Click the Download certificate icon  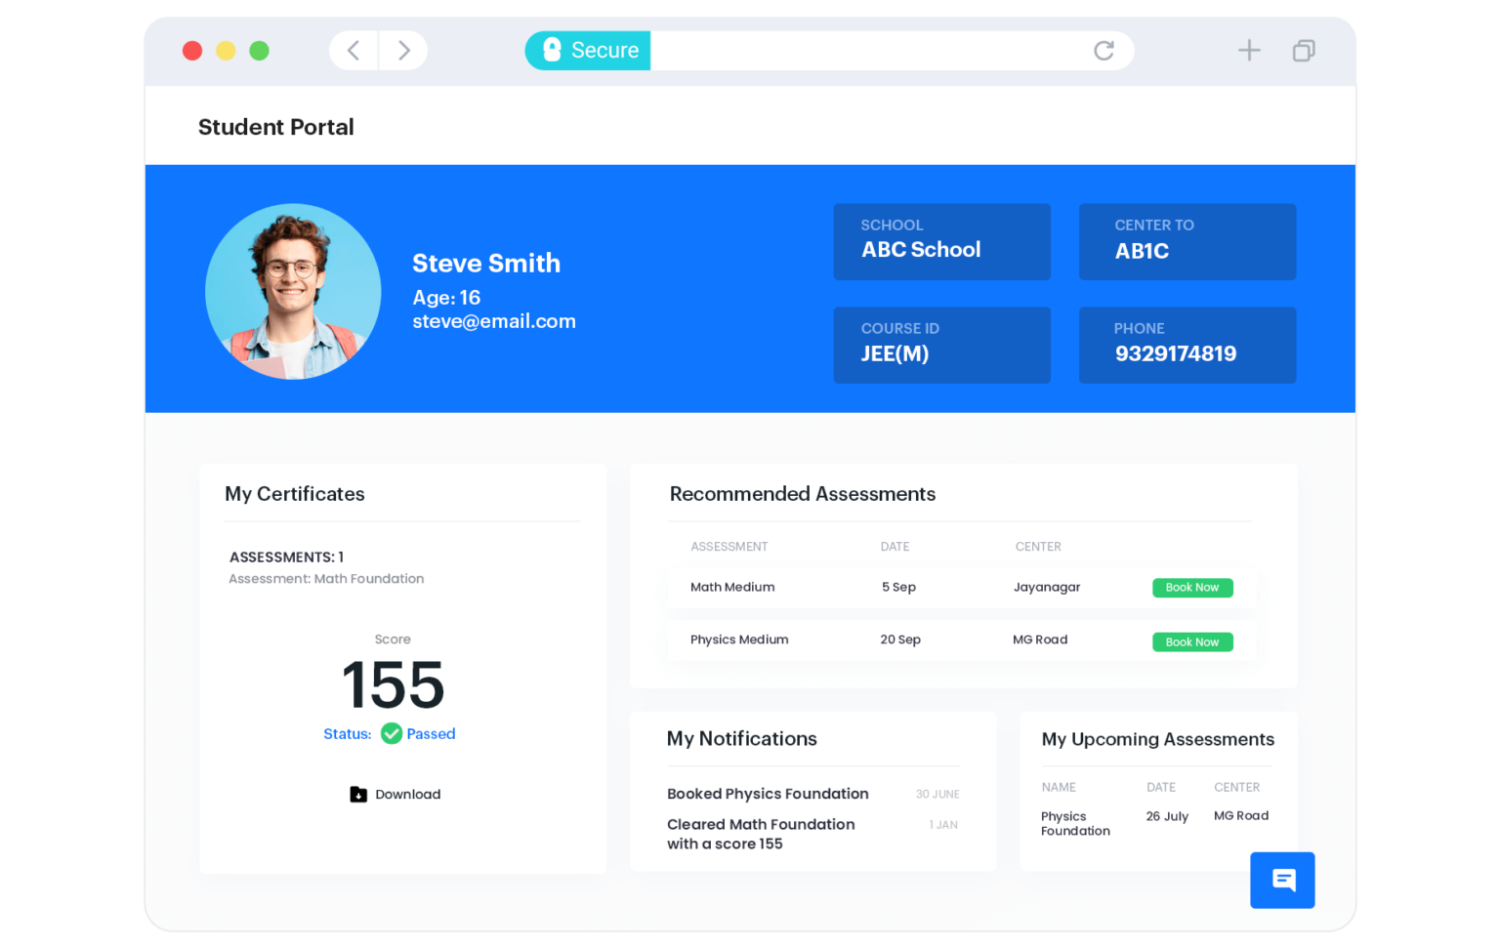coord(359,794)
